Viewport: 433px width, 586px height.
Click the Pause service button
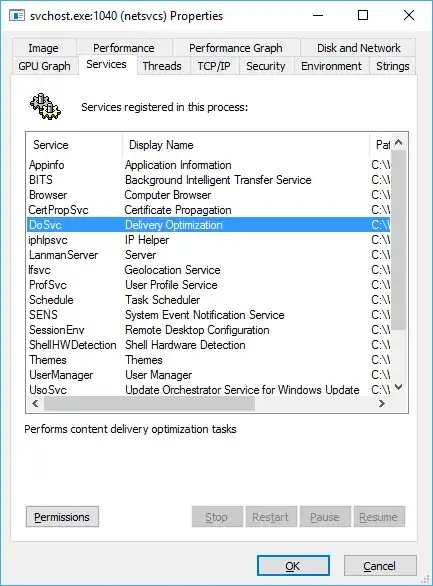click(x=325, y=517)
